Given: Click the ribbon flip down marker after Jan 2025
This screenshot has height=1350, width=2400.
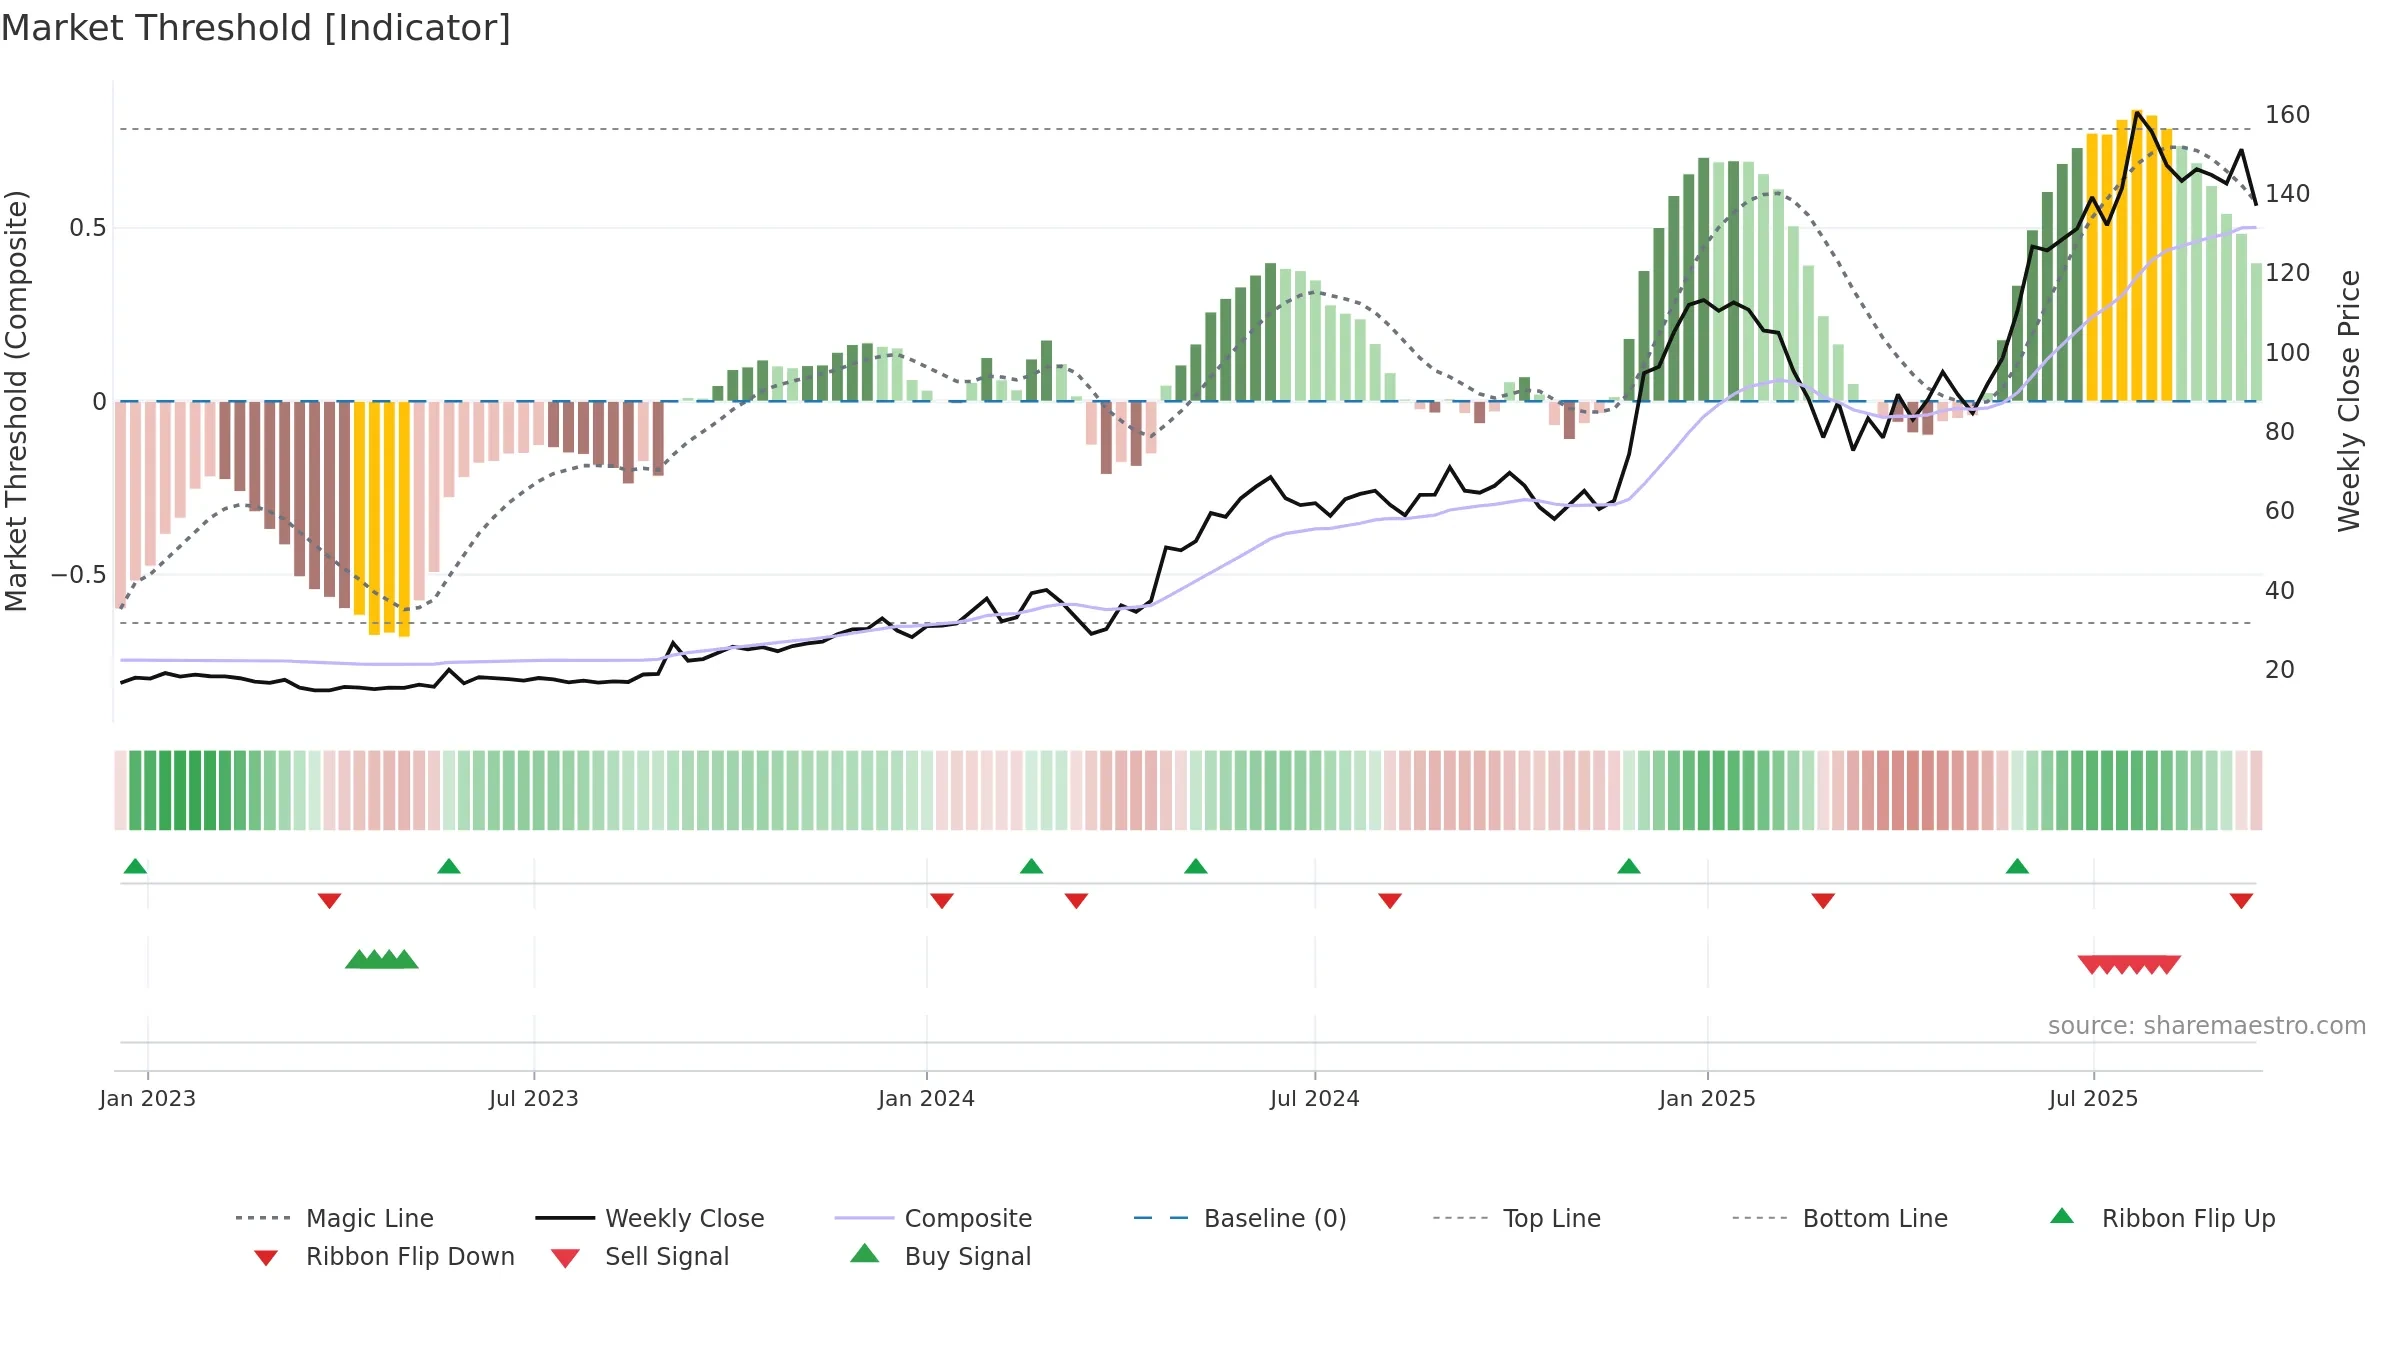Looking at the screenshot, I should pyautogui.click(x=1823, y=901).
